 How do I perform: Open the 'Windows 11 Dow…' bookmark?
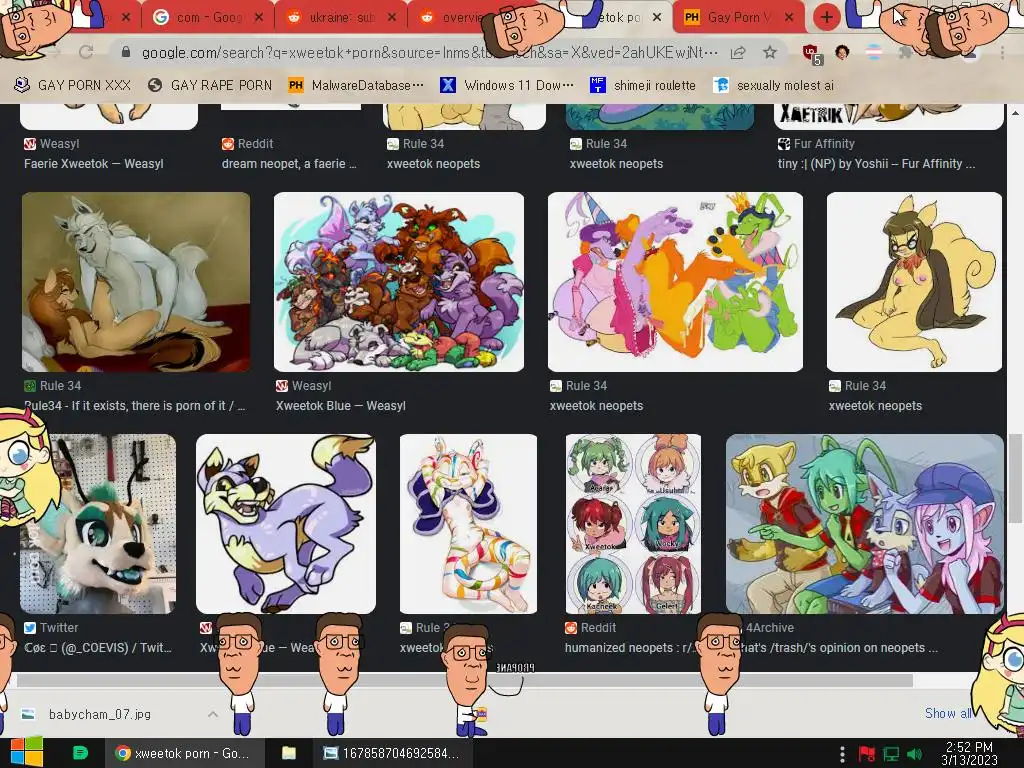click(507, 86)
